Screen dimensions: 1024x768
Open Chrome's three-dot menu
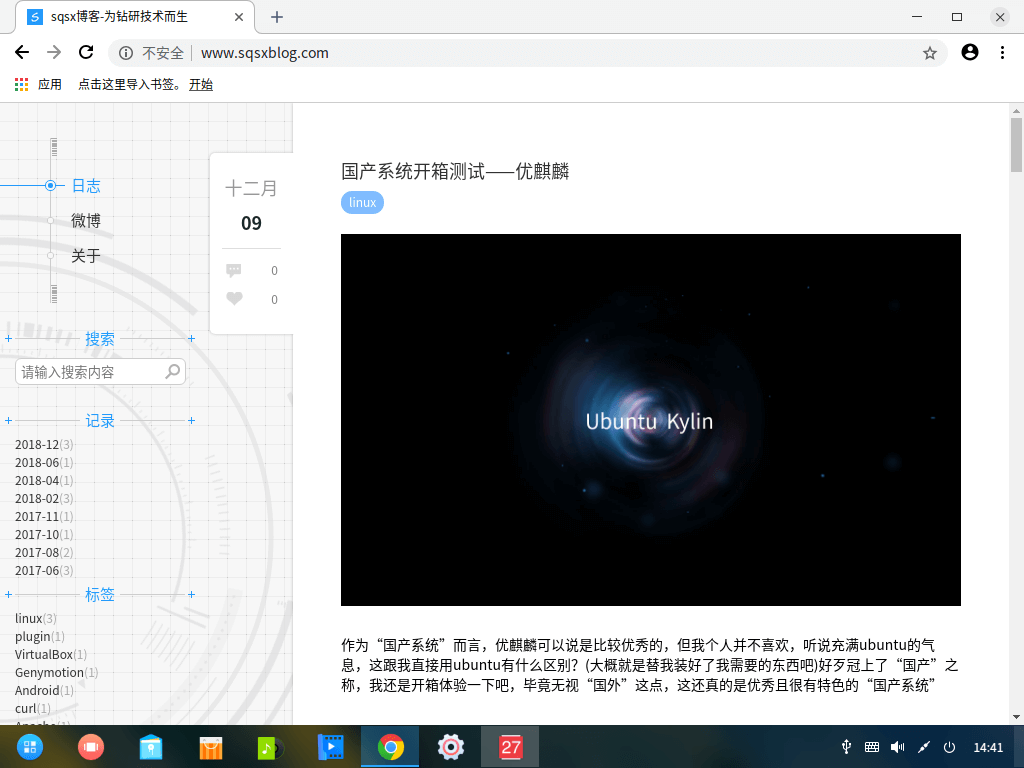tap(1002, 52)
